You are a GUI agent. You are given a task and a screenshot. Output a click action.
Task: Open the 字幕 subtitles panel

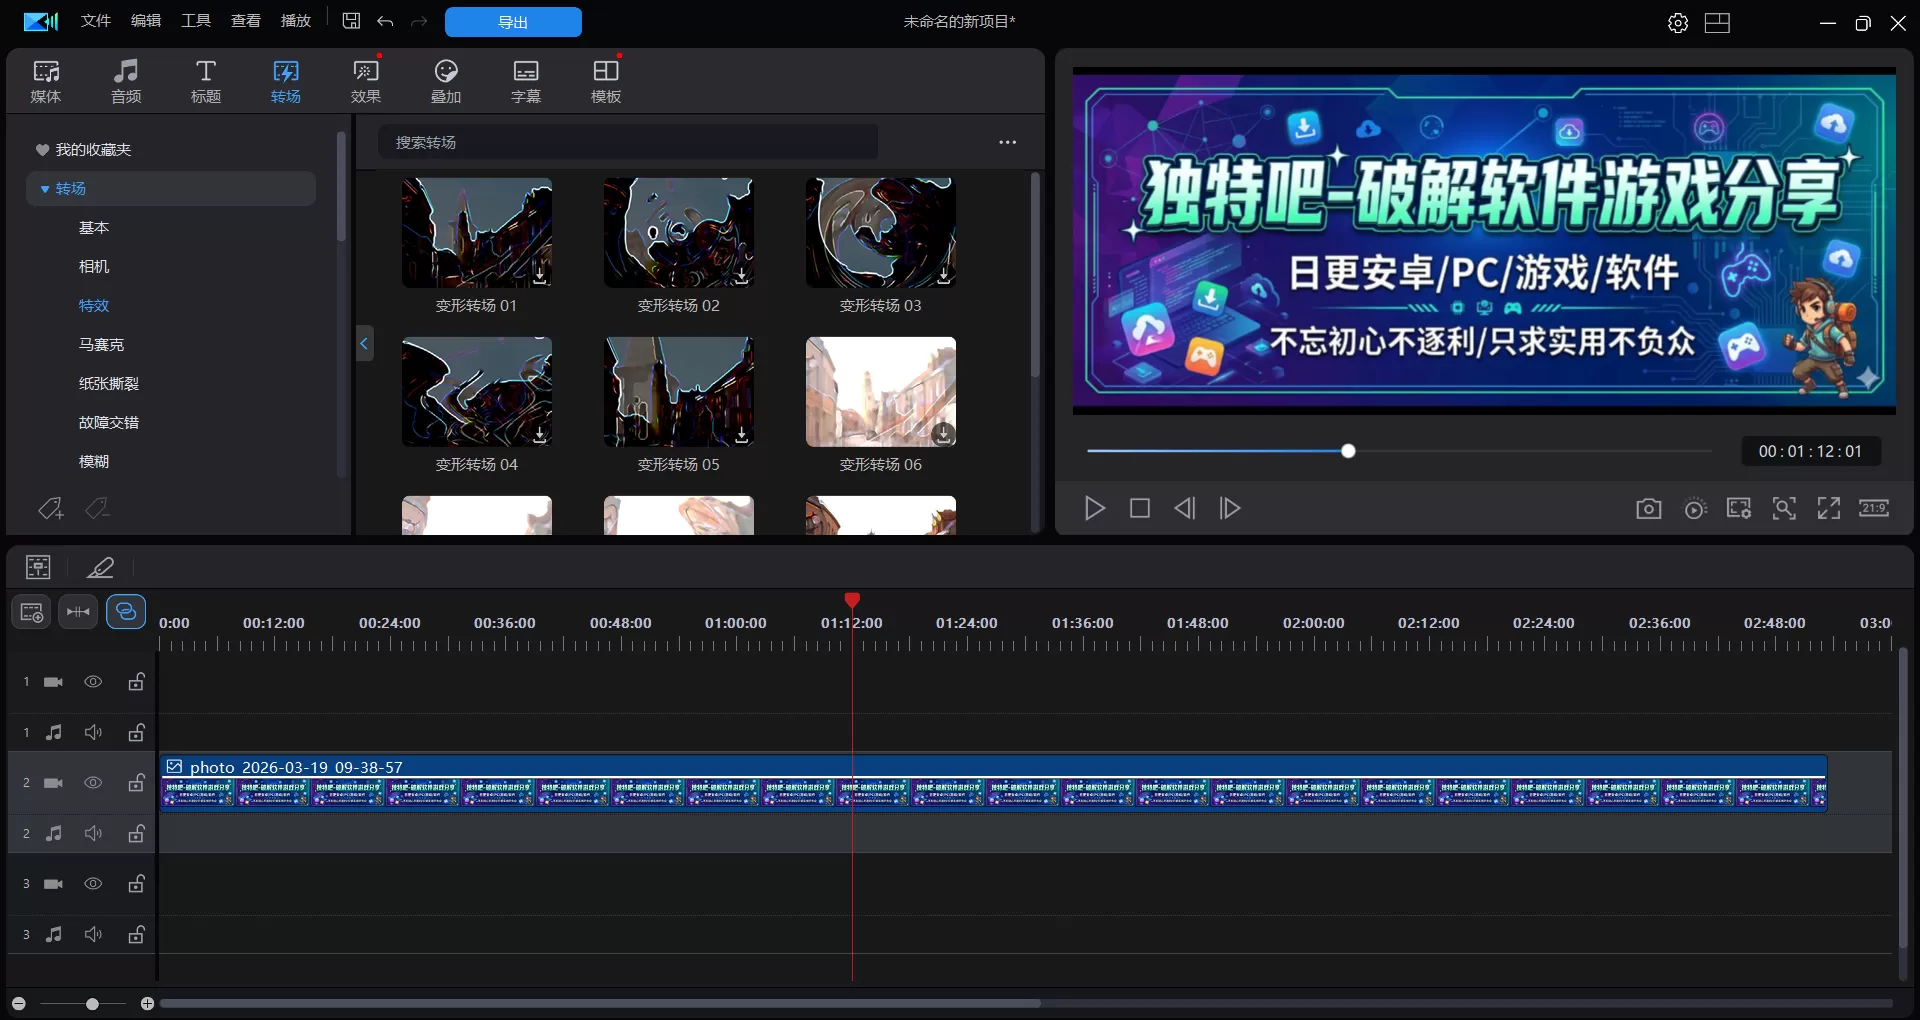(x=526, y=80)
